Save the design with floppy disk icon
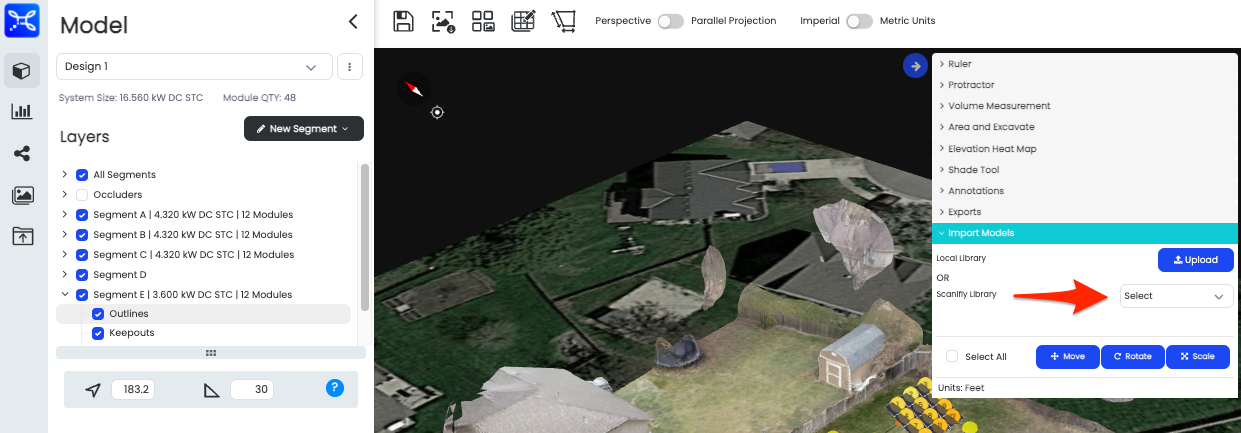Viewport: 1241px width, 433px height. (x=403, y=21)
